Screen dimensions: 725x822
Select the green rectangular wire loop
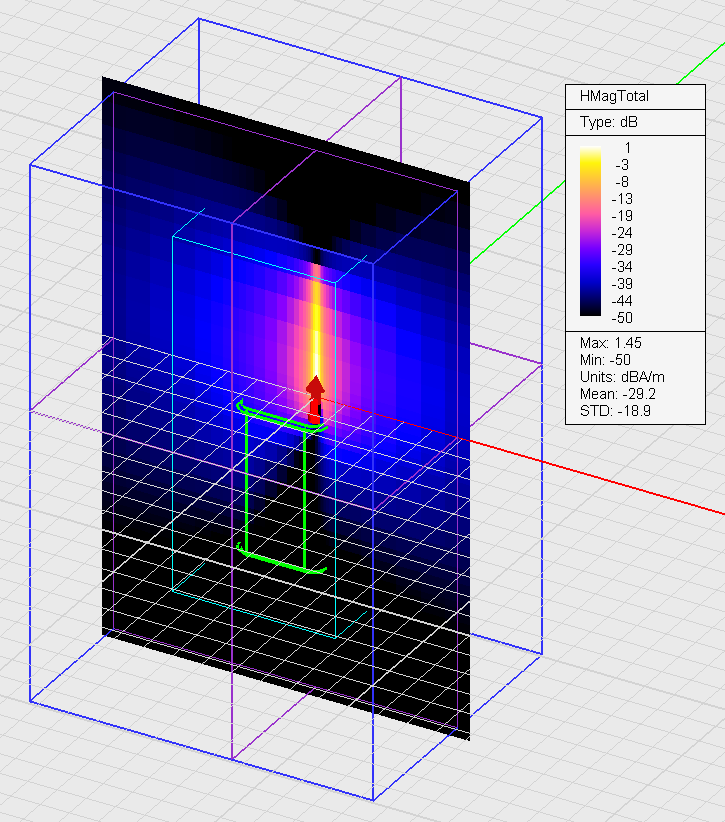[x=247, y=480]
